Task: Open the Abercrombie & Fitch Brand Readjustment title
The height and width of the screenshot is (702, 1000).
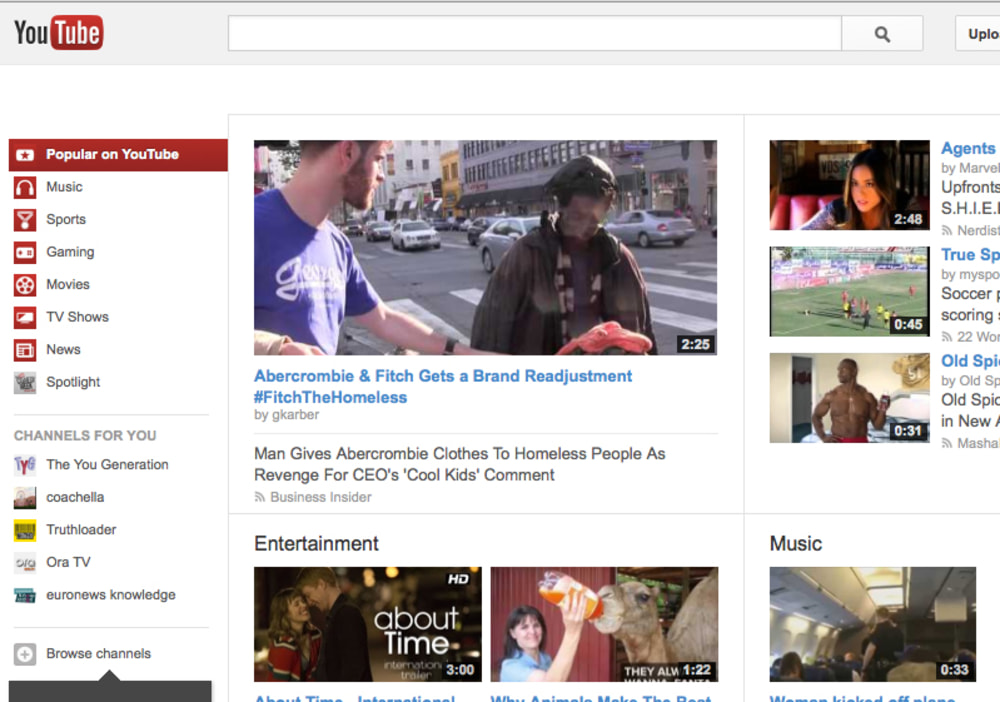Action: [x=443, y=386]
